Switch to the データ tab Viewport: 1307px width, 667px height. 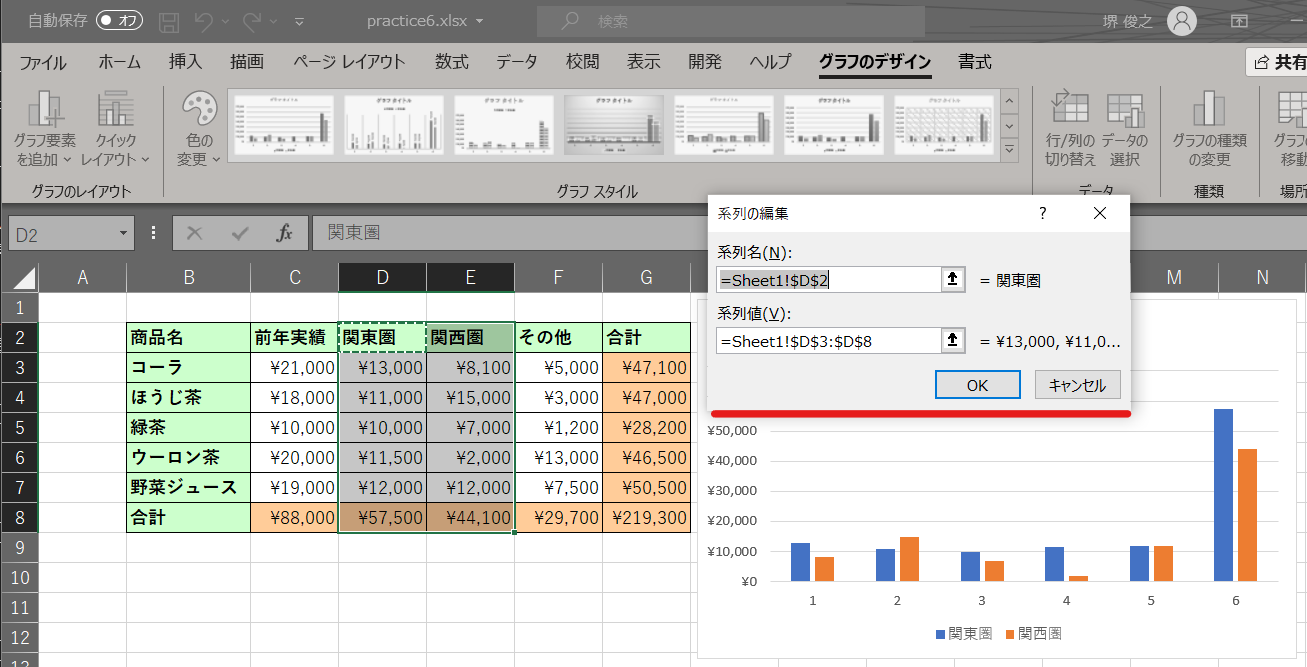[x=516, y=62]
